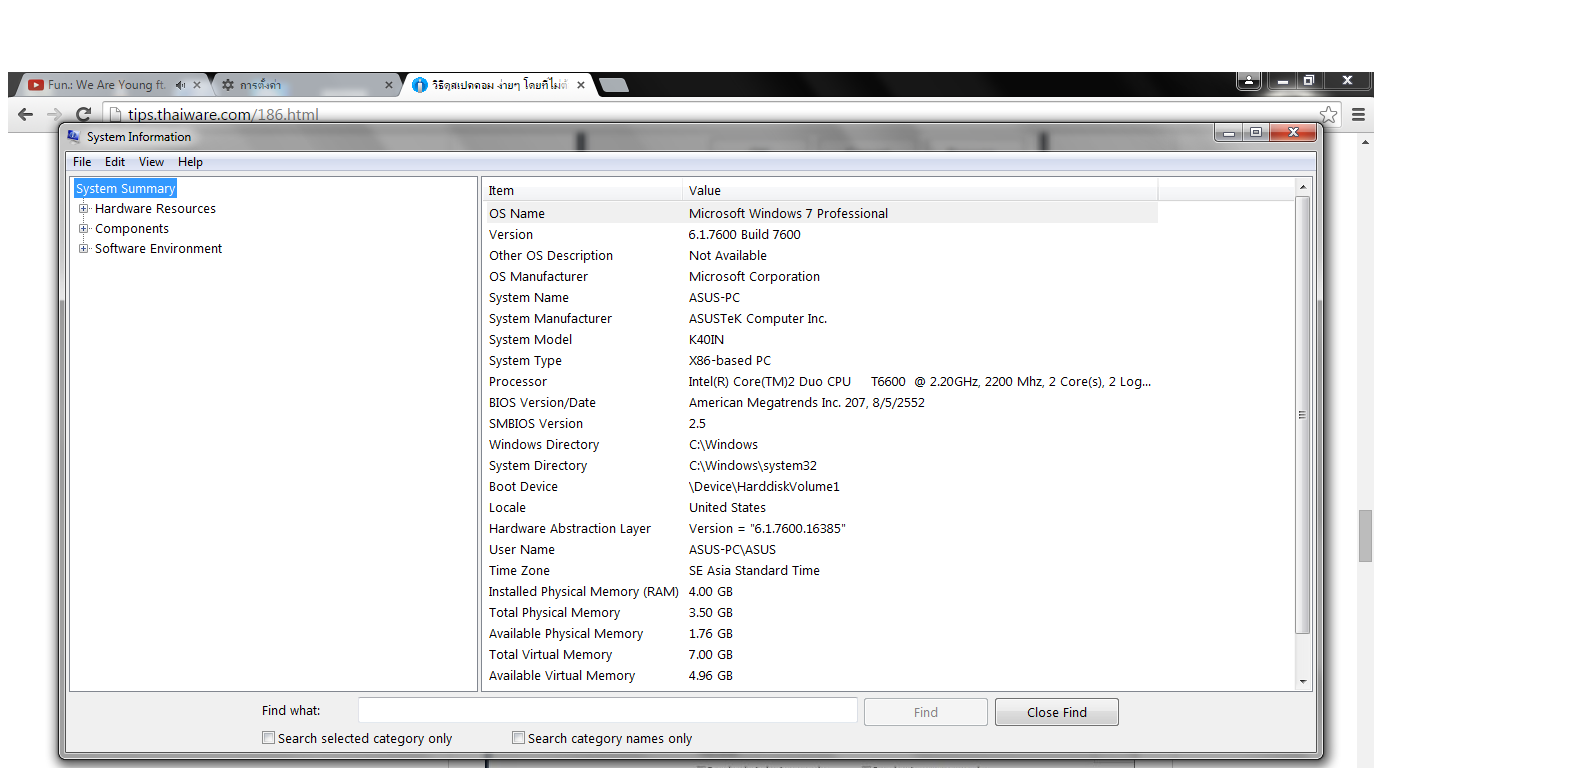The image size is (1594, 768).
Task: Select Hardware Resources label in tree
Action: (155, 209)
